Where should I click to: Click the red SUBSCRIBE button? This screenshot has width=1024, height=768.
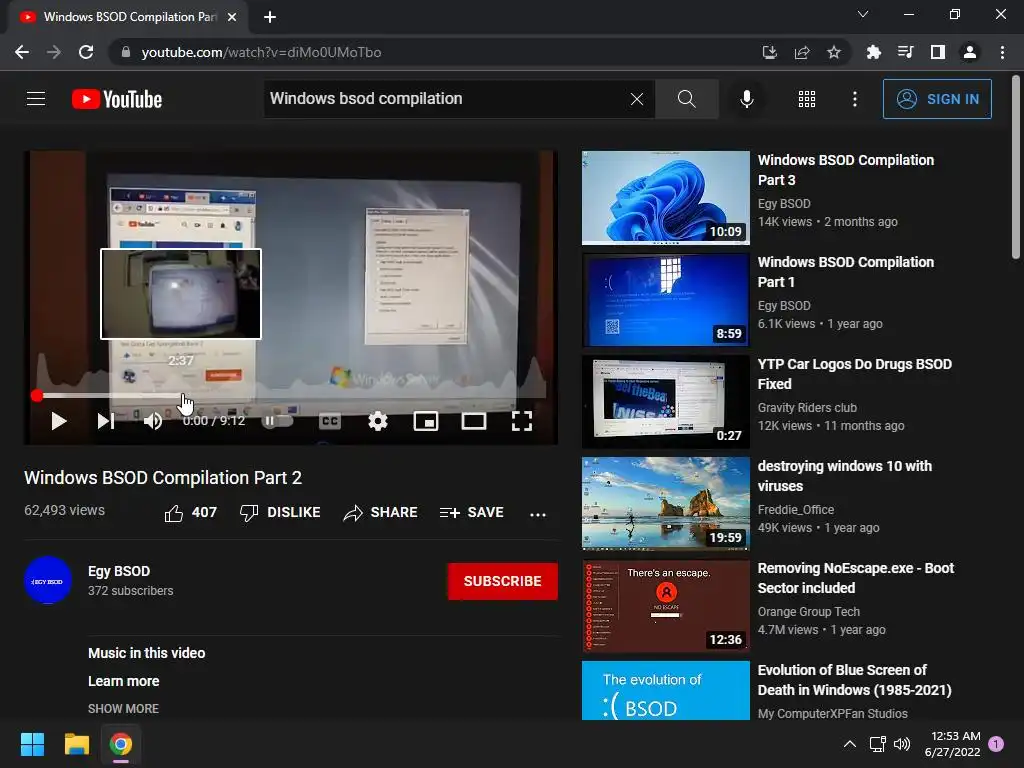[x=502, y=581]
